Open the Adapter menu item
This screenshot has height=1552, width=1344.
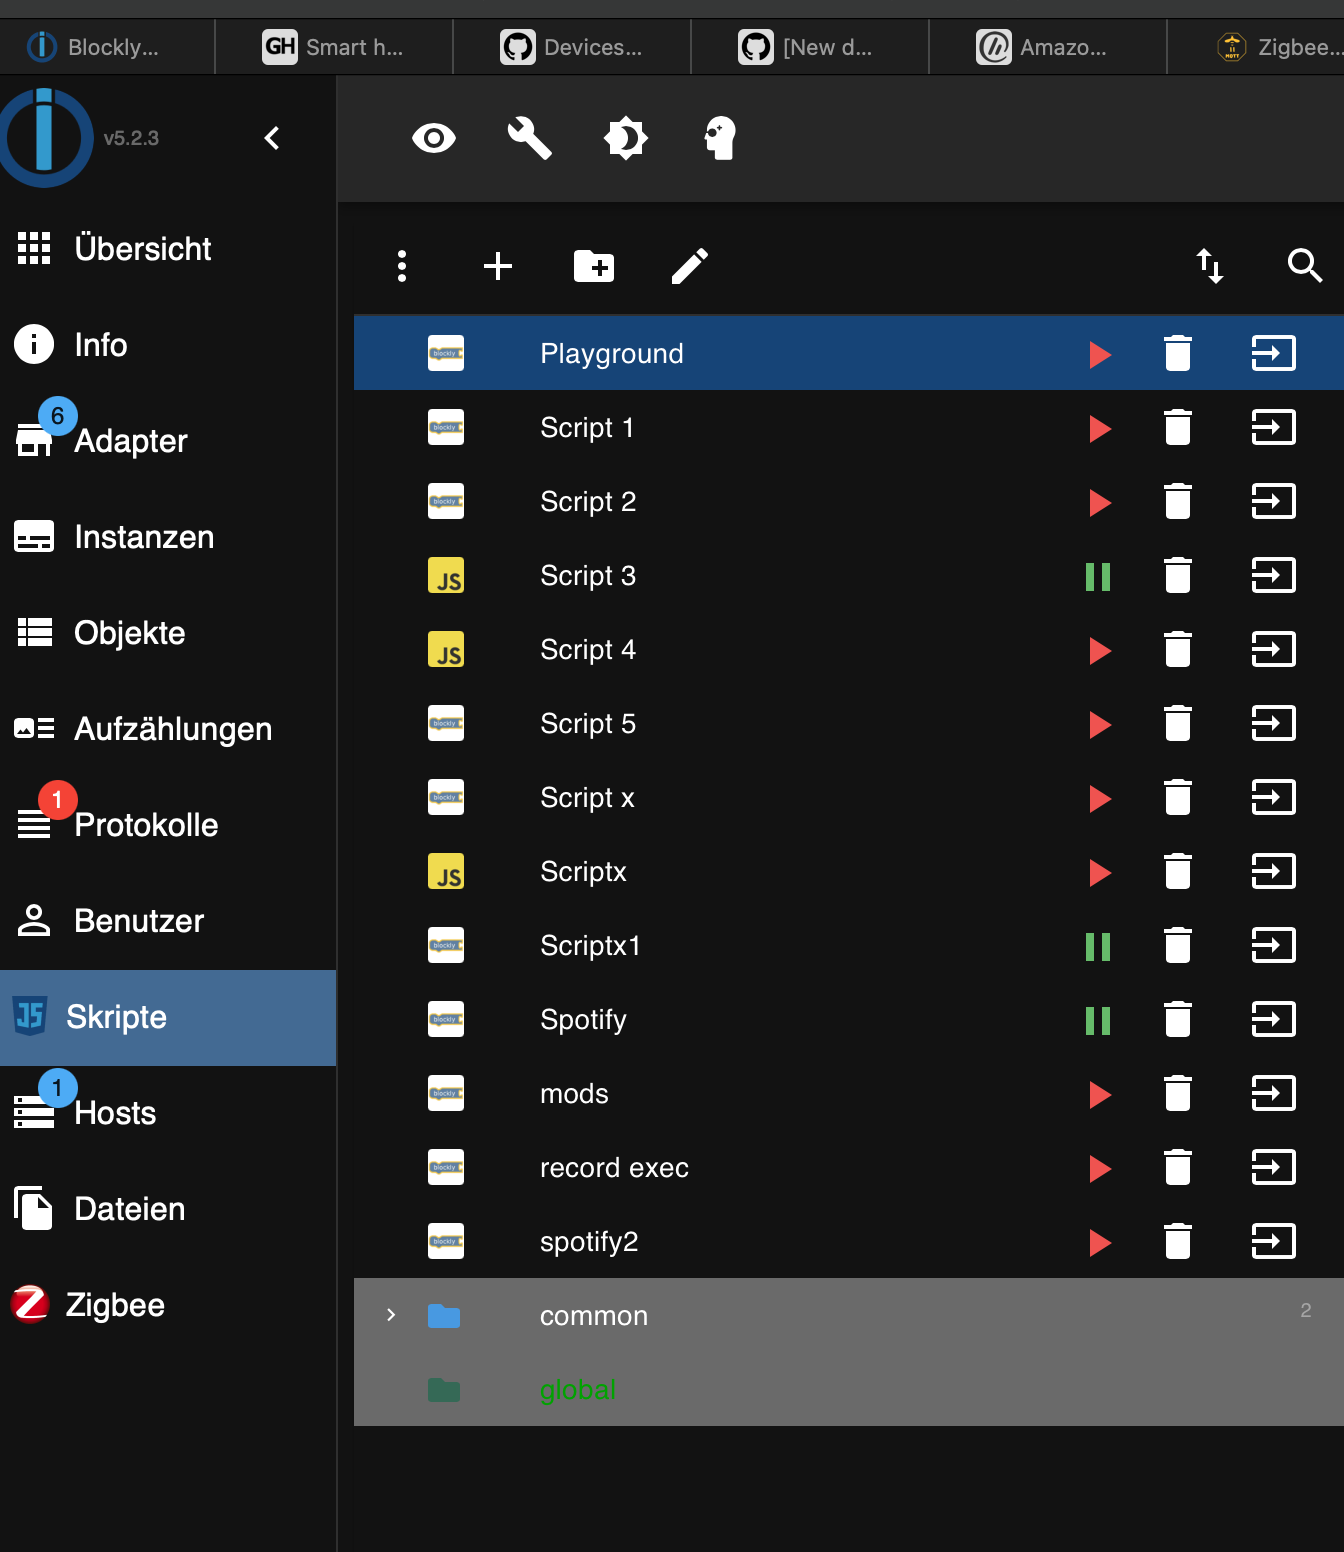130,441
